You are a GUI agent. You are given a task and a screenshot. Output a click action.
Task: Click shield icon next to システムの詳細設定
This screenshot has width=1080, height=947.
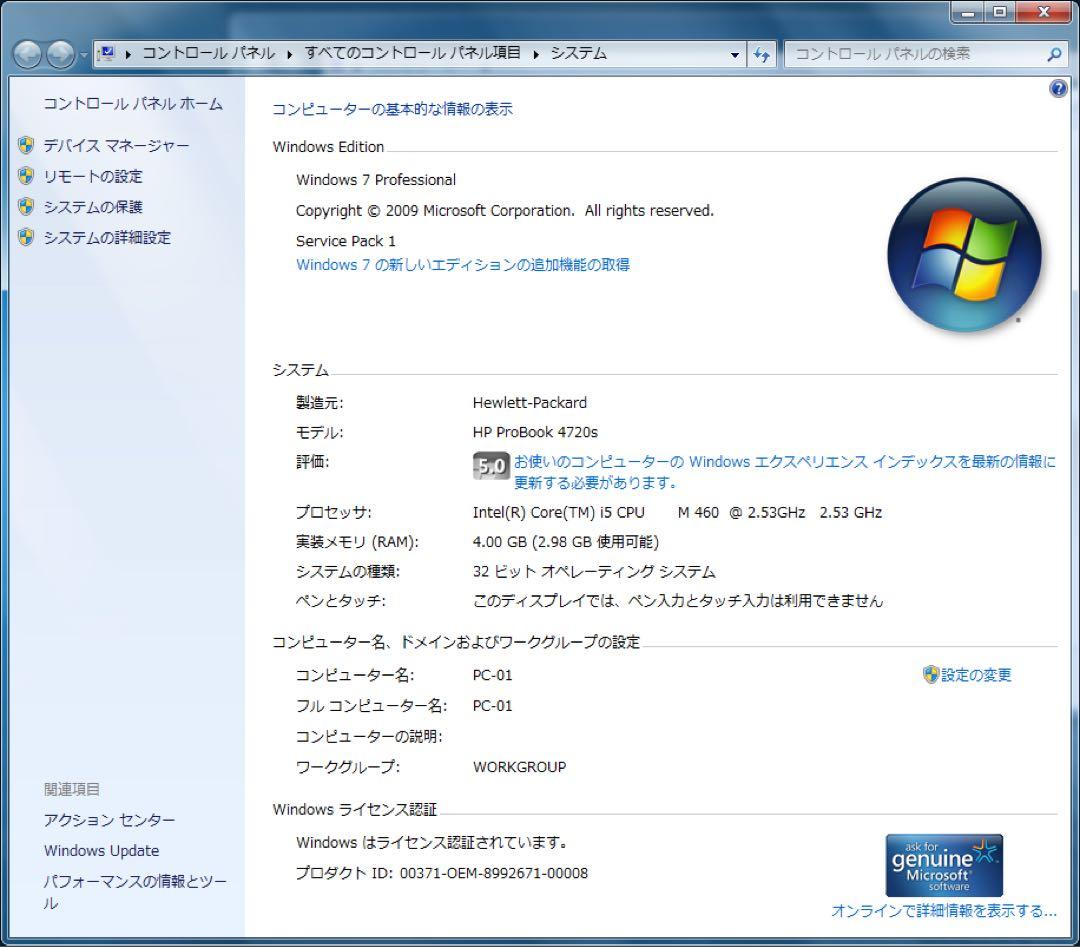pyautogui.click(x=26, y=237)
